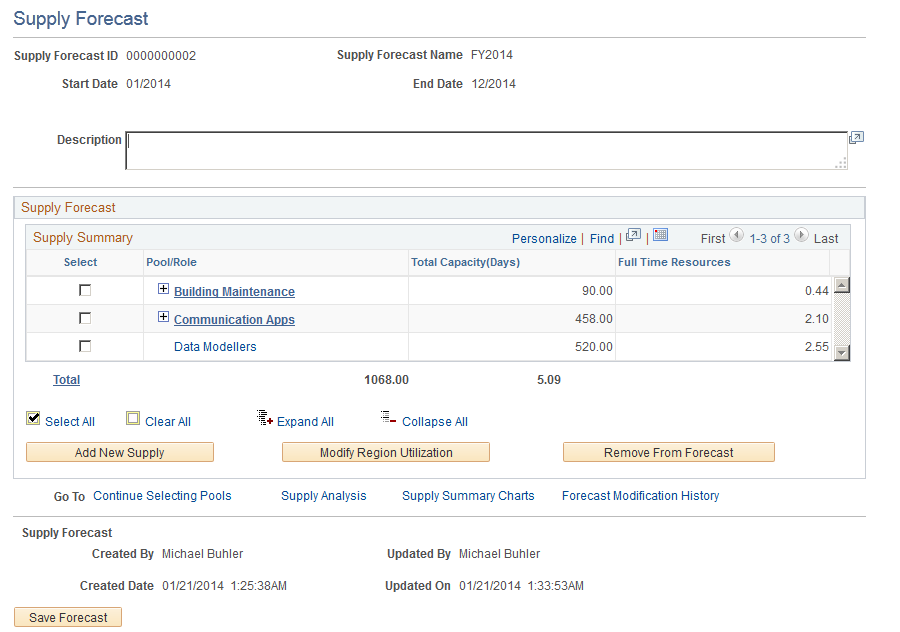Expand the Communication Apps pool
Image resolution: width=900 pixels, height=632 pixels.
(x=164, y=317)
